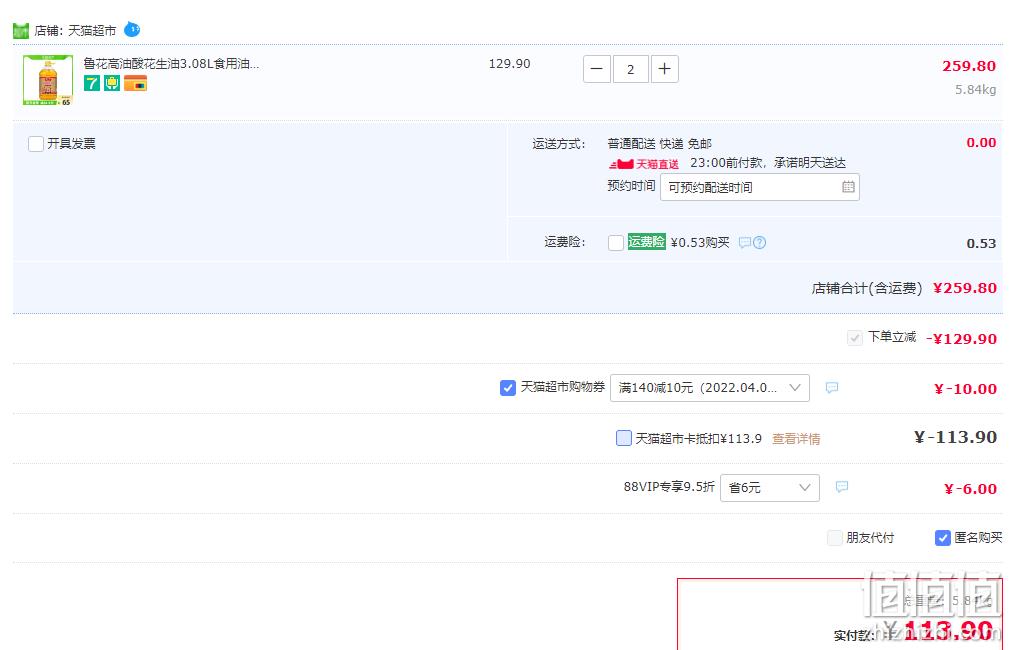Expand the 满140减10元 coupon dropdown
This screenshot has height=650, width=1011.
pyautogui.click(x=710, y=388)
